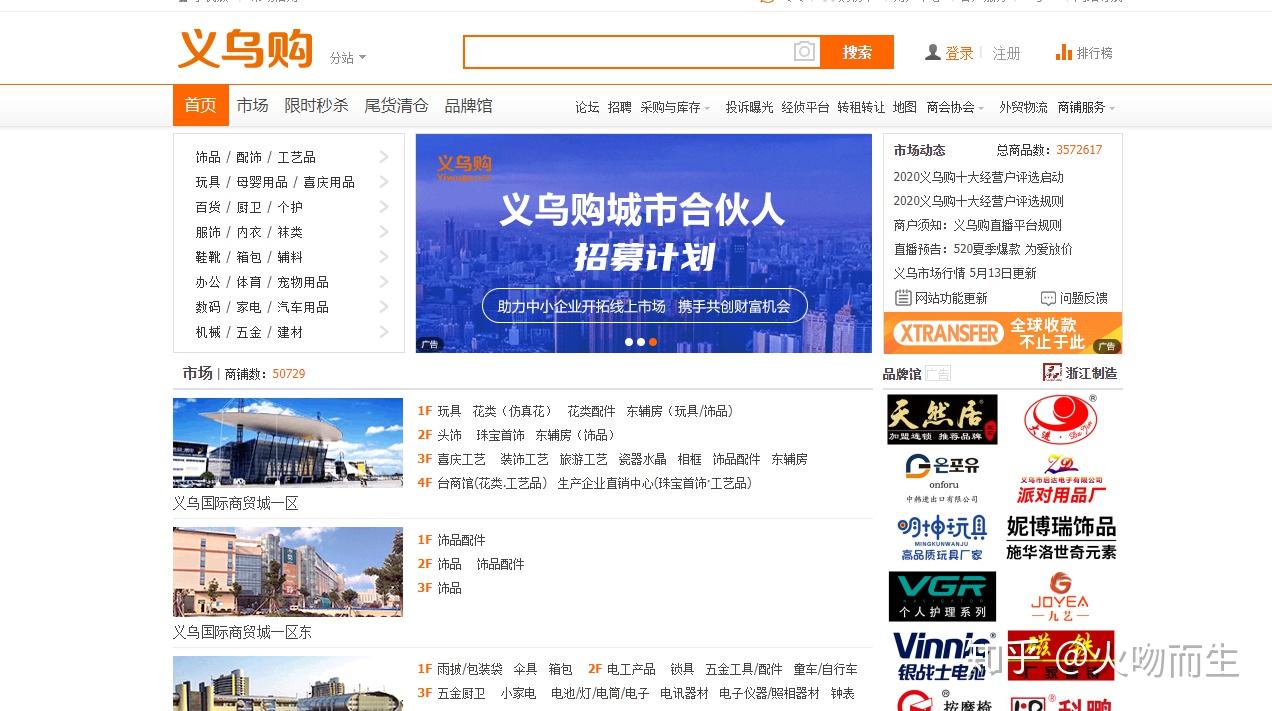Image resolution: width=1272 pixels, height=711 pixels.
Task: Open the 地图 menu link
Action: 905,107
